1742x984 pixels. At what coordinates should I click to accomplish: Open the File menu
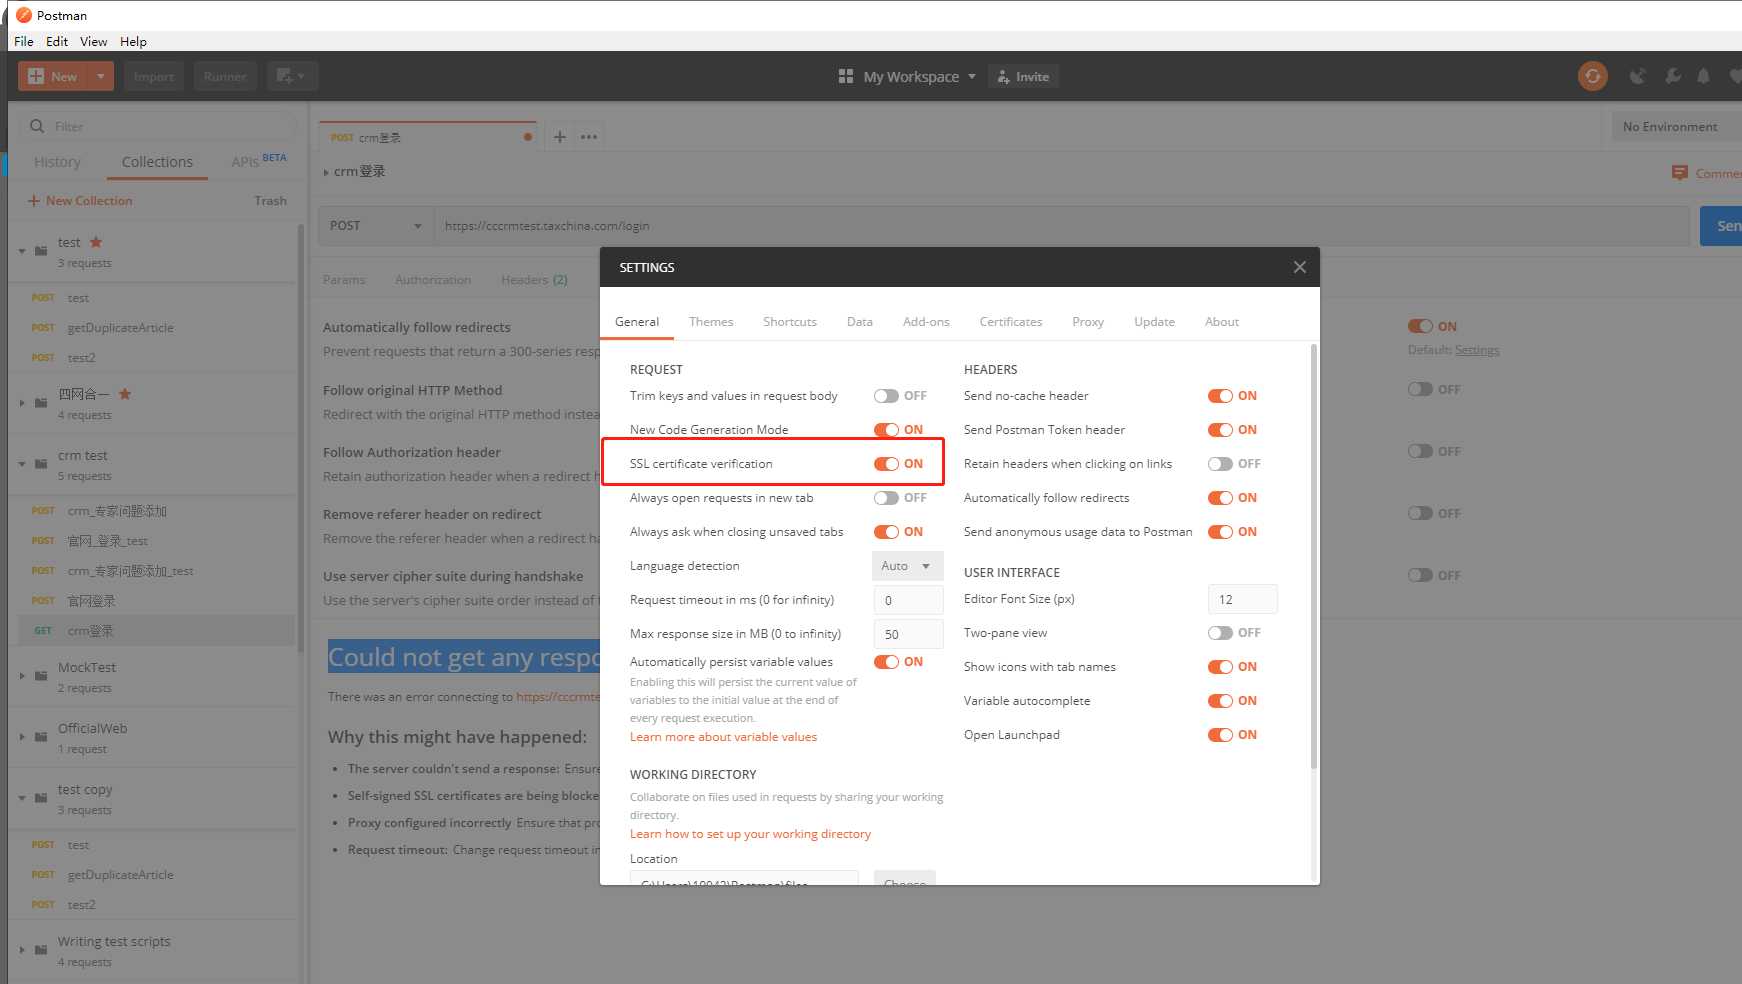coord(24,41)
